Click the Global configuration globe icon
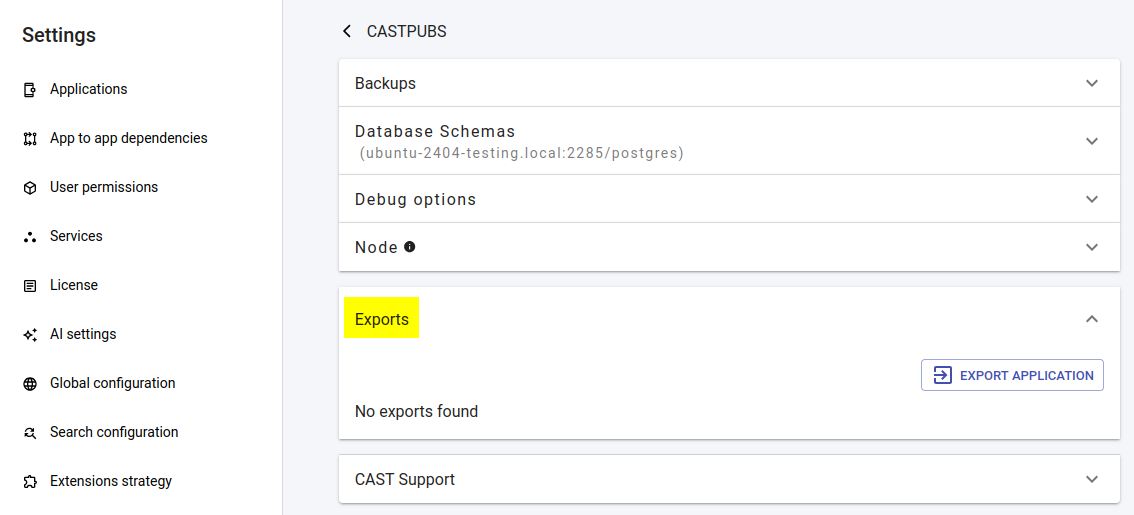Image resolution: width=1134 pixels, height=515 pixels. 30,384
